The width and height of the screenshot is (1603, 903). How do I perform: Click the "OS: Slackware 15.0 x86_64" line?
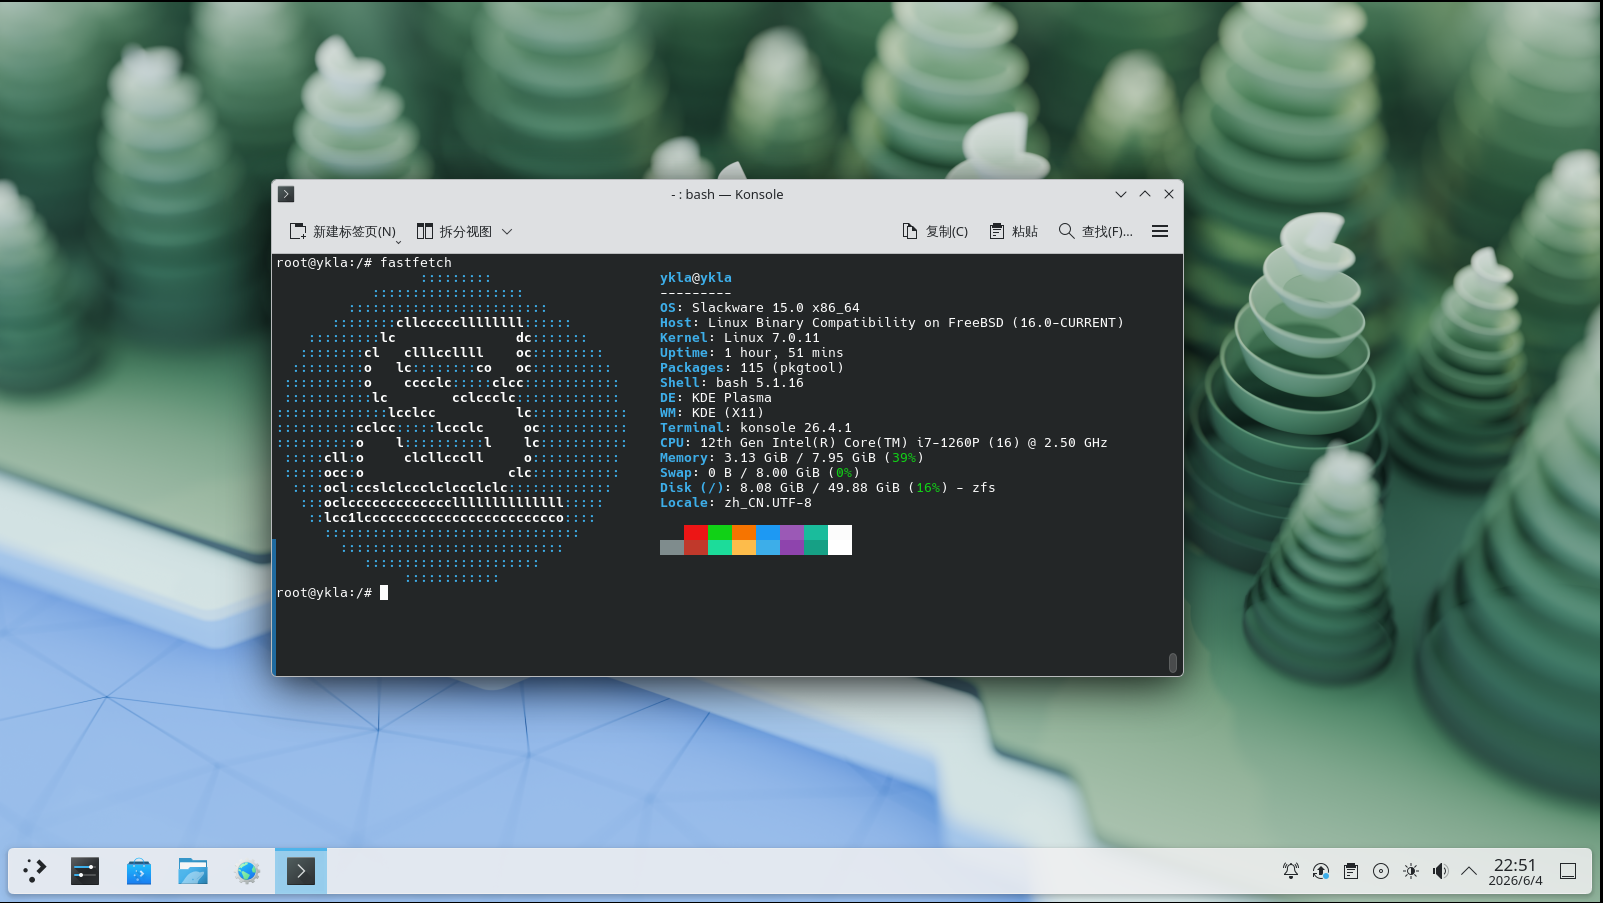pyautogui.click(x=760, y=308)
